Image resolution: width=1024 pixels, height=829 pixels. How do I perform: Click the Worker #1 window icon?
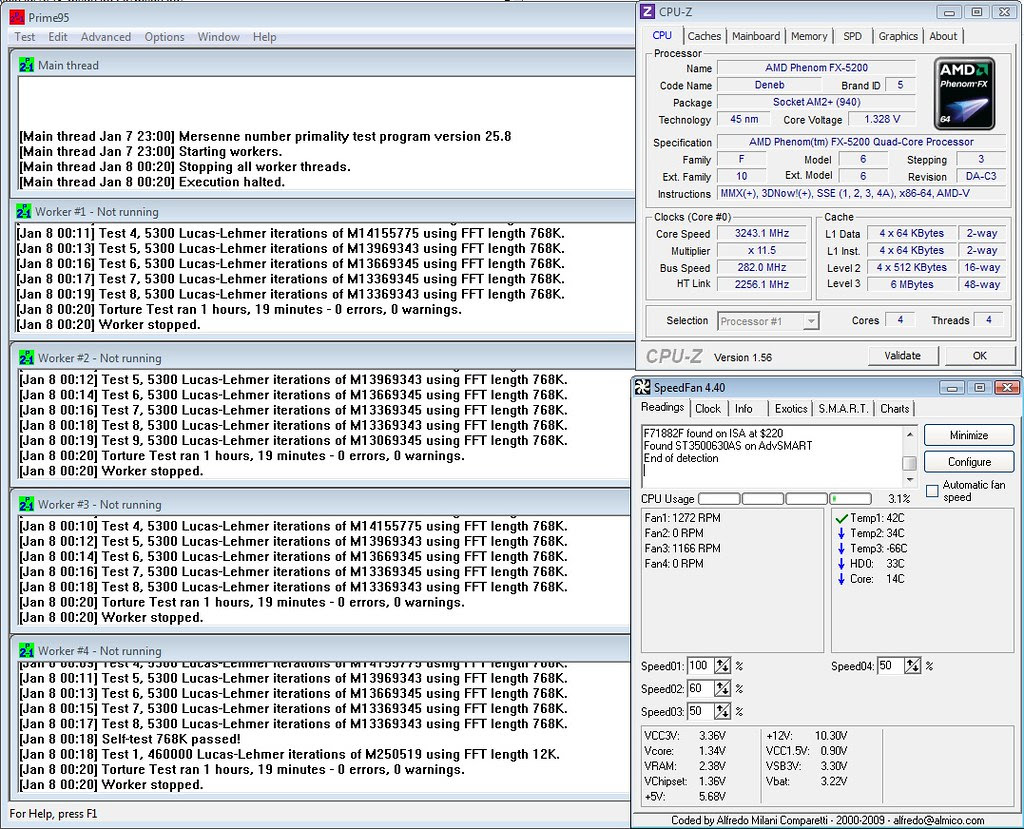tap(24, 211)
